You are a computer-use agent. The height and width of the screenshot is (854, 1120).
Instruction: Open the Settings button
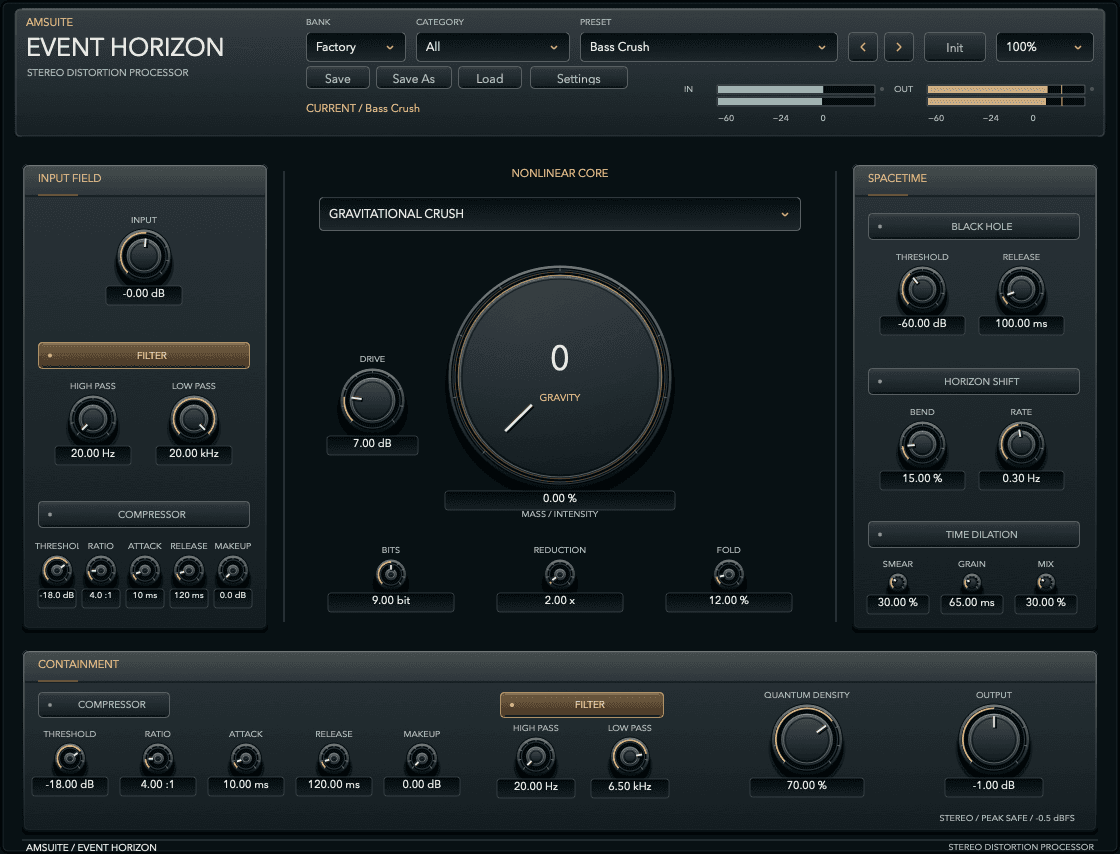pos(579,78)
